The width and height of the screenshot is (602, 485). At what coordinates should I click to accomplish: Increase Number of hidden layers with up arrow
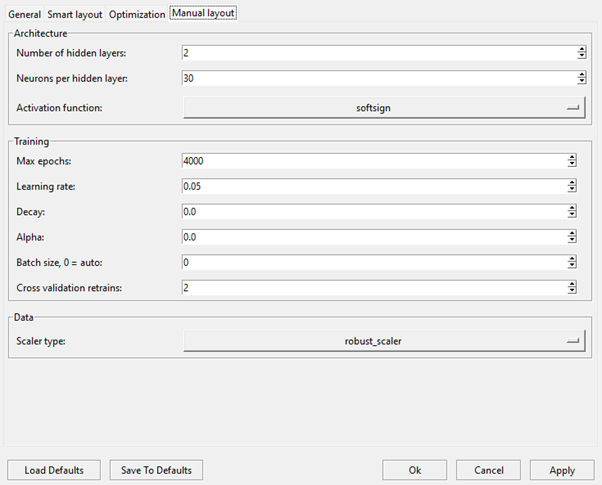tap(582, 49)
